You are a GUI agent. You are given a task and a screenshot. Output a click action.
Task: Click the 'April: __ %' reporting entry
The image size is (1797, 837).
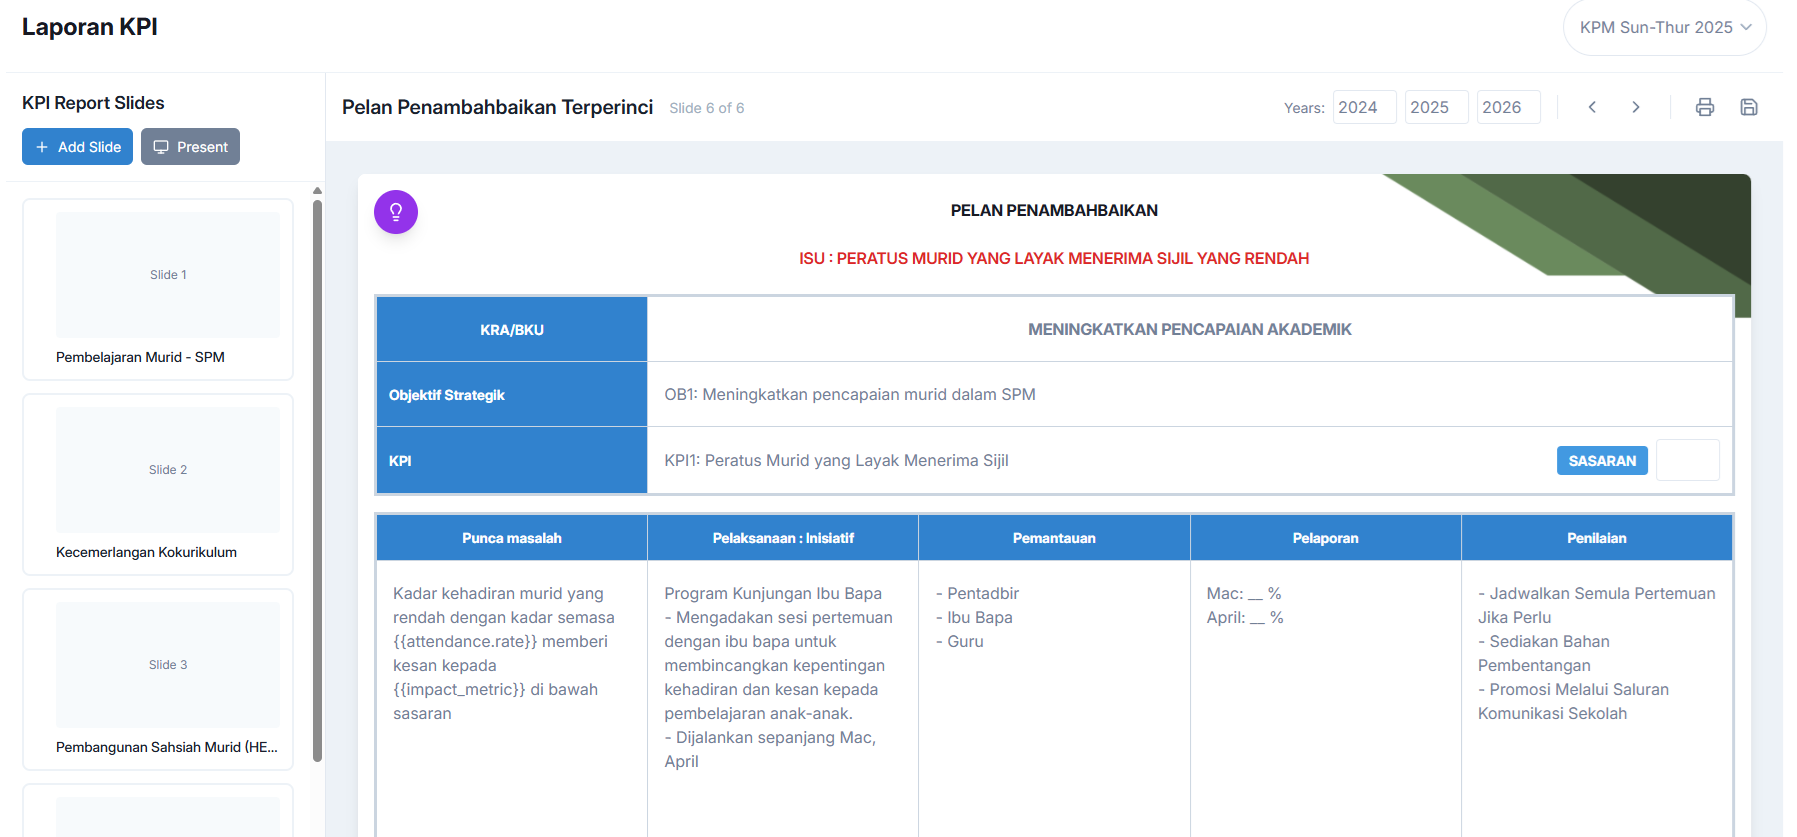(1245, 617)
